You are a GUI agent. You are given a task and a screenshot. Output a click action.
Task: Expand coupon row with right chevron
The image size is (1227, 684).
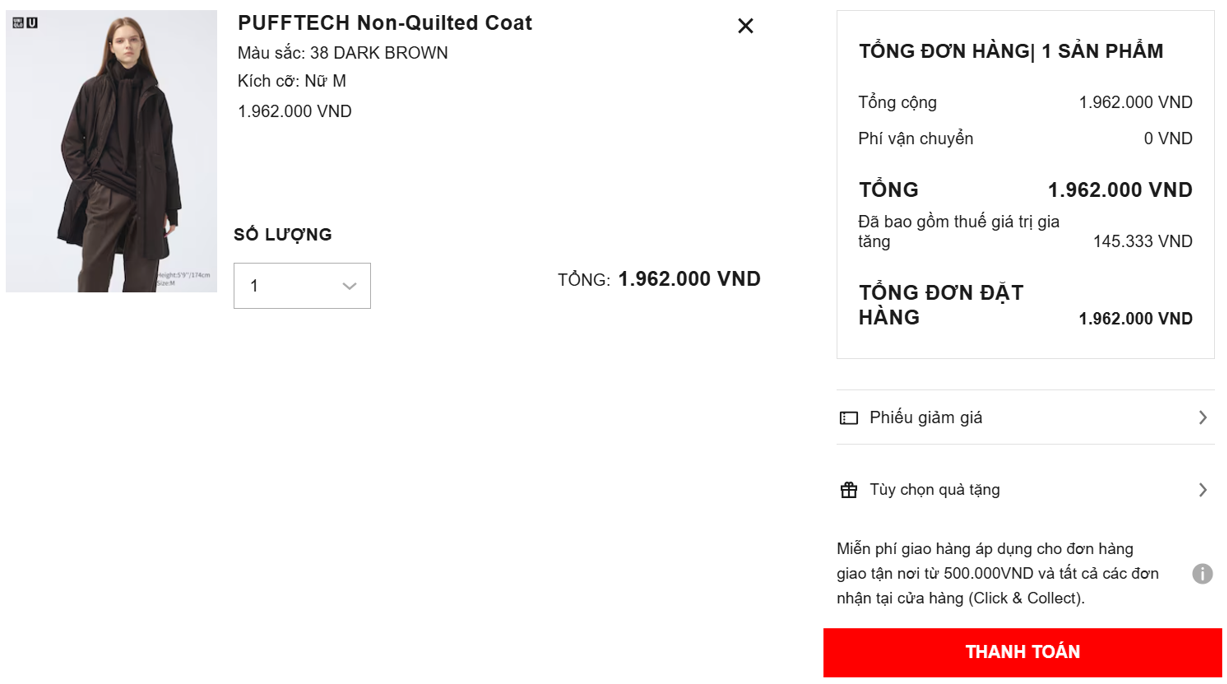[x=1202, y=418]
